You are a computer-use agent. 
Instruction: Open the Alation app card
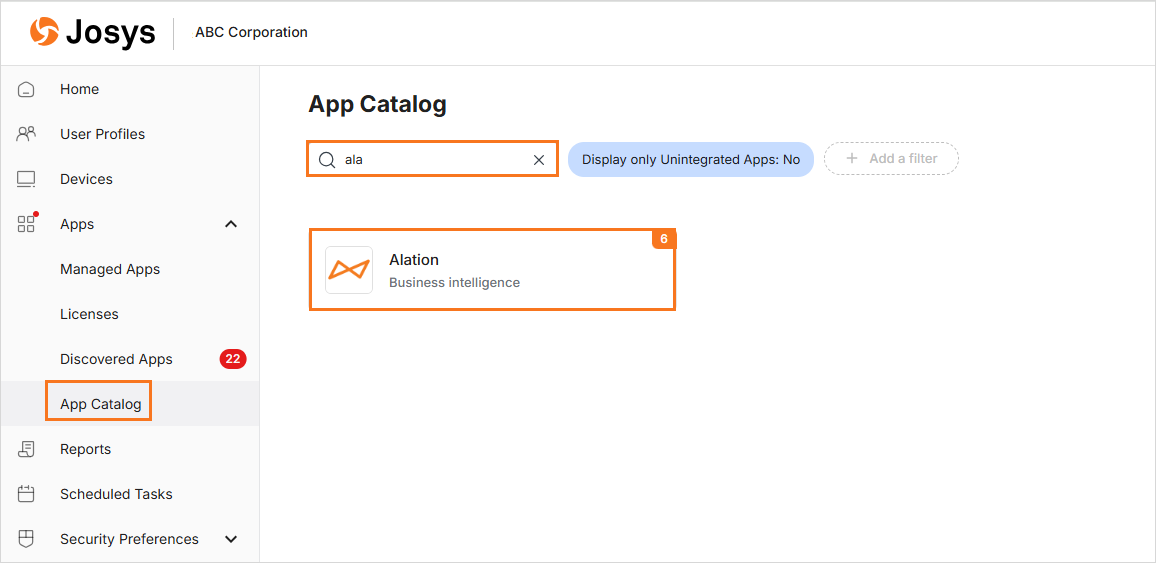pyautogui.click(x=492, y=270)
